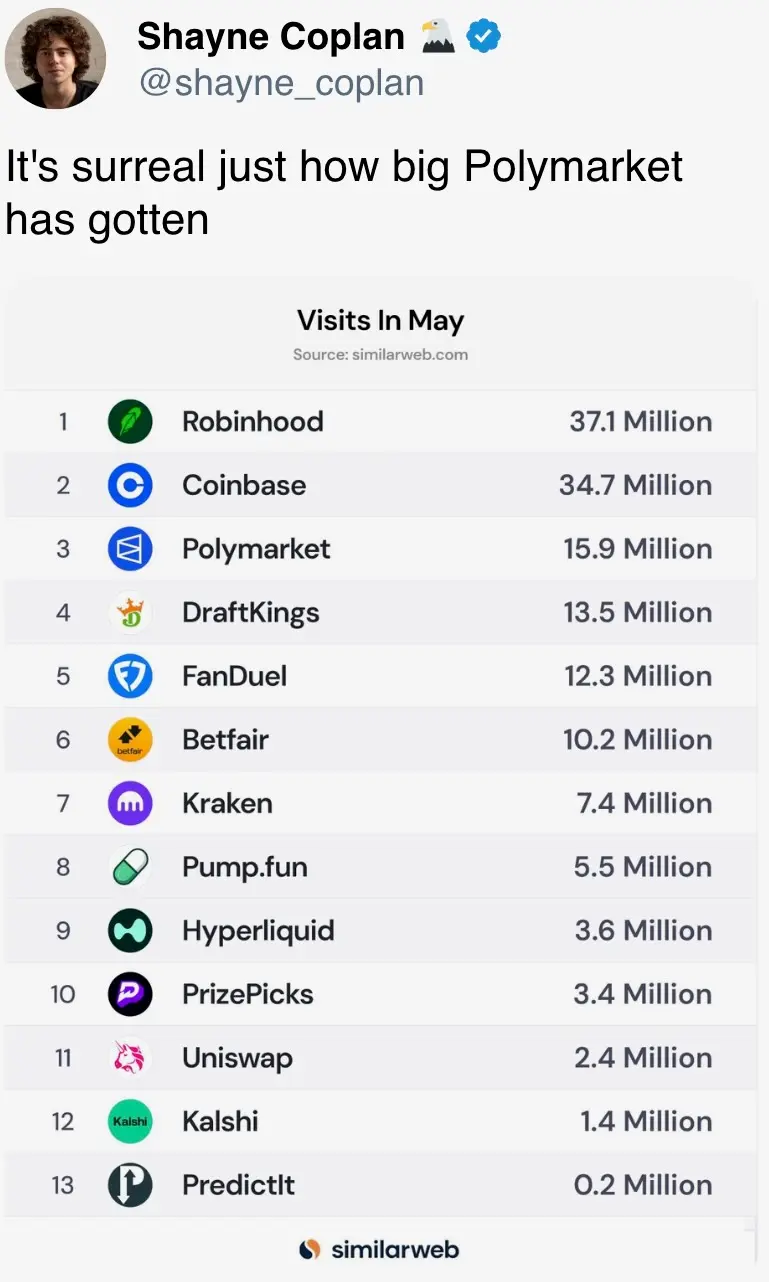Click the "Visits In May" chart title
Image resolution: width=769 pixels, height=1282 pixels.
(x=380, y=321)
